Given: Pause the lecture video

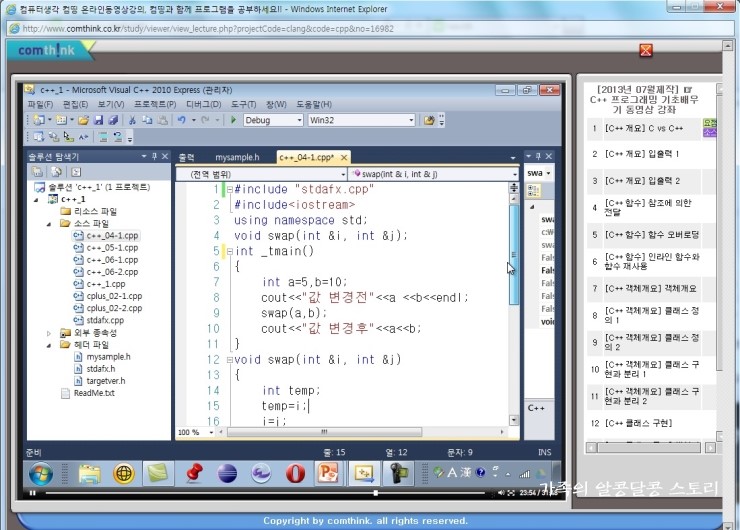Looking at the screenshot, I should pos(32,493).
